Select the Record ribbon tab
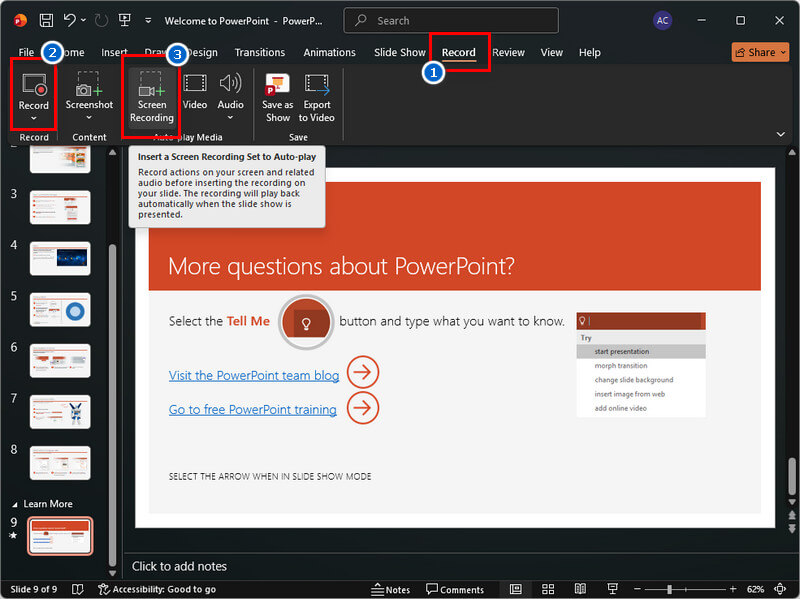Image resolution: width=800 pixels, height=599 pixels. pos(459,52)
